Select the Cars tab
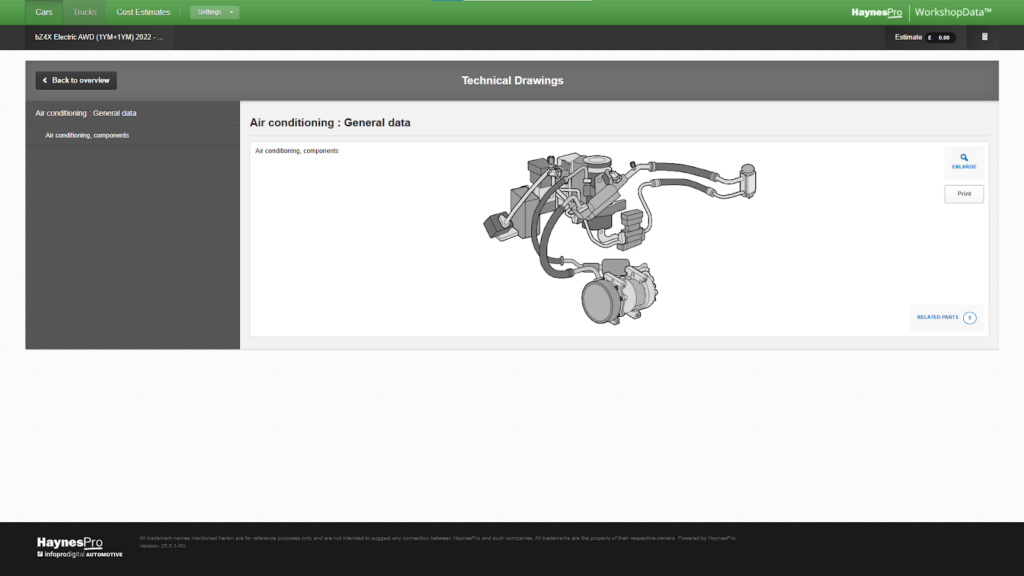This screenshot has width=1024, height=576. 43,13
